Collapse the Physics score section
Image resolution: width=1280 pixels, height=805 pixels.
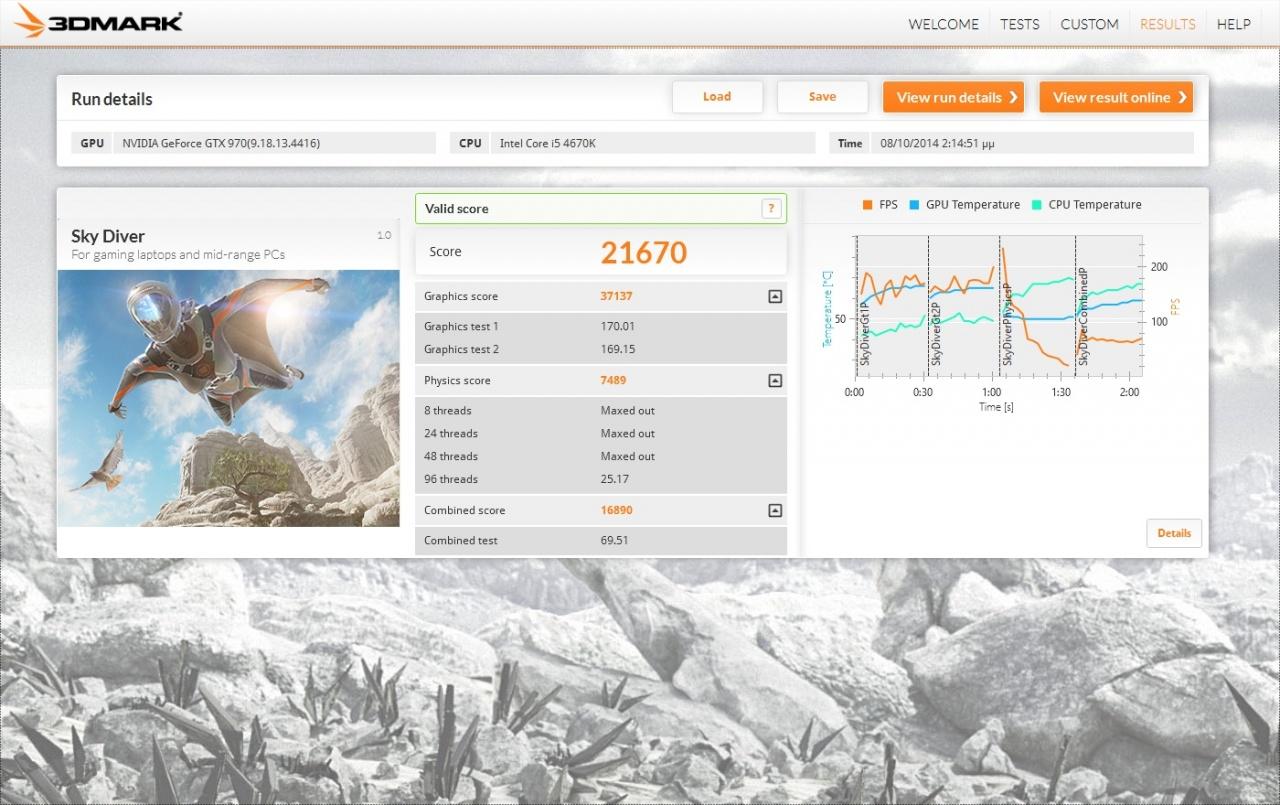pos(774,381)
